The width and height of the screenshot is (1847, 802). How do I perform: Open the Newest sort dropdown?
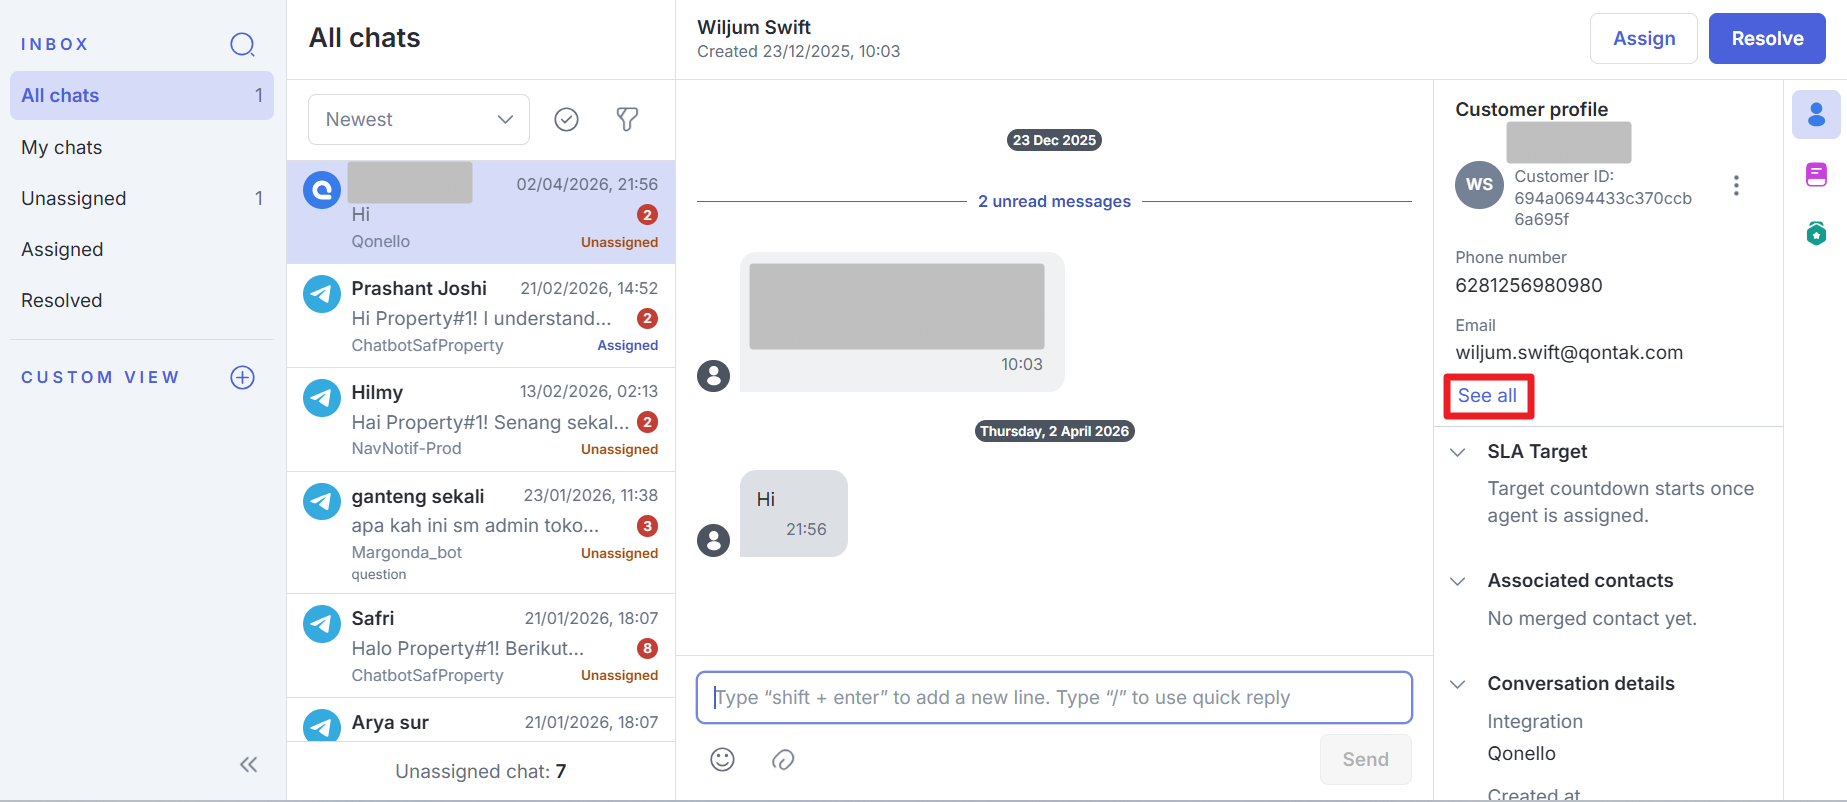418,120
